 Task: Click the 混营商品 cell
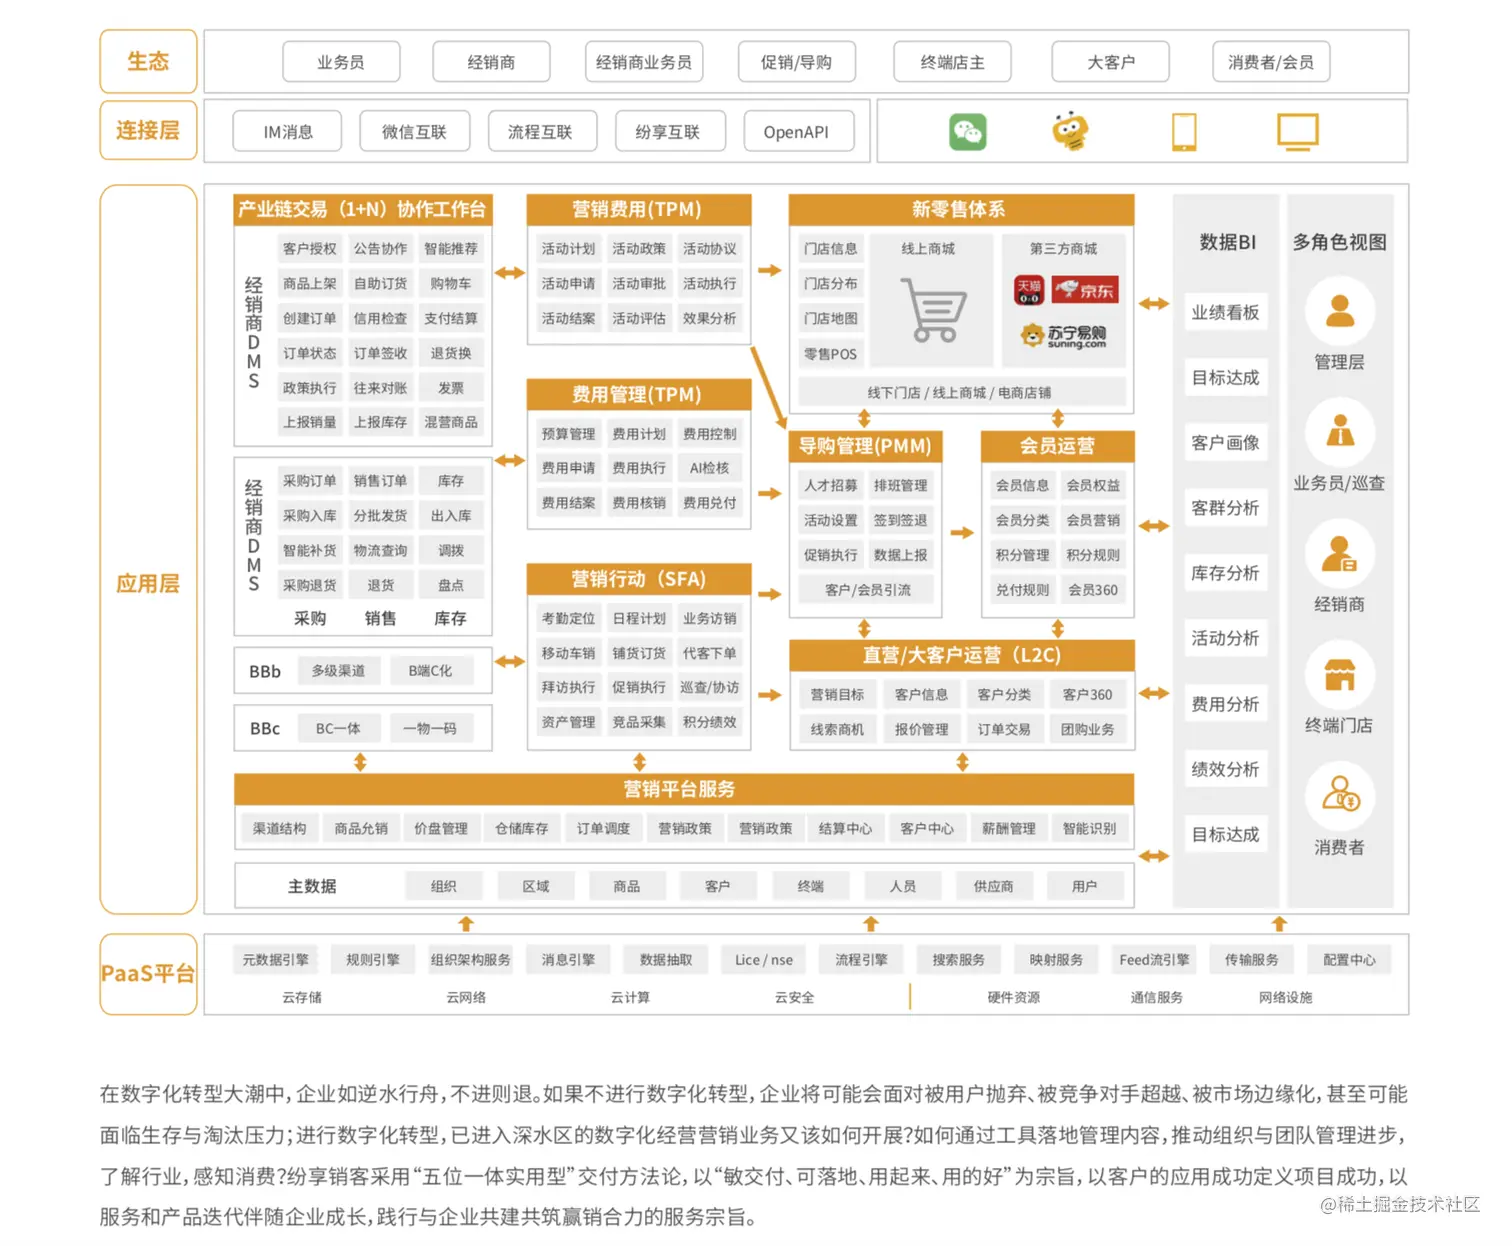point(451,422)
